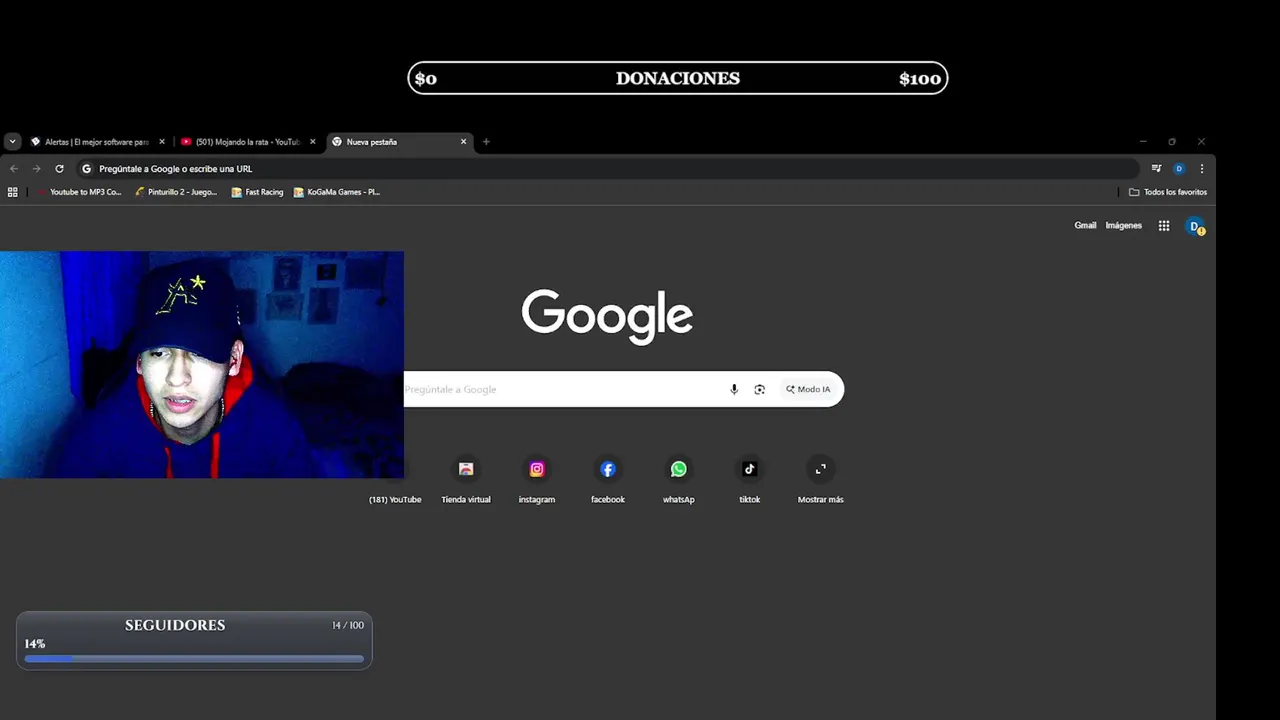Image resolution: width=1280 pixels, height=720 pixels.
Task: Minimize the Chrome window
Action: pyautogui.click(x=1144, y=142)
